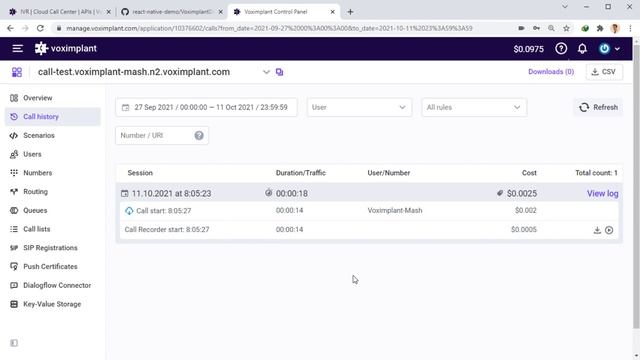Open the browser extensions puzzle icon
This screenshot has height=360, width=640.
(x=600, y=28)
